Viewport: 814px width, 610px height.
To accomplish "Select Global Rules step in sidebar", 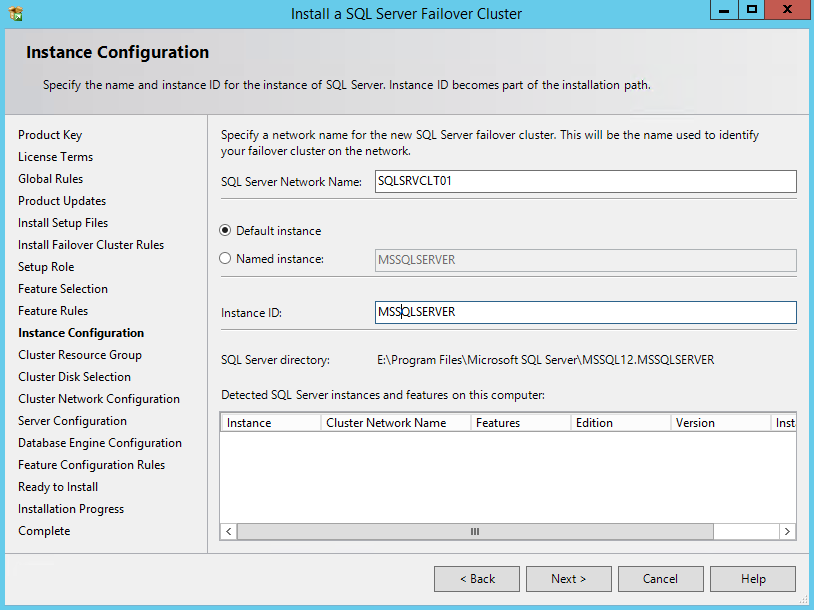I will pos(50,179).
